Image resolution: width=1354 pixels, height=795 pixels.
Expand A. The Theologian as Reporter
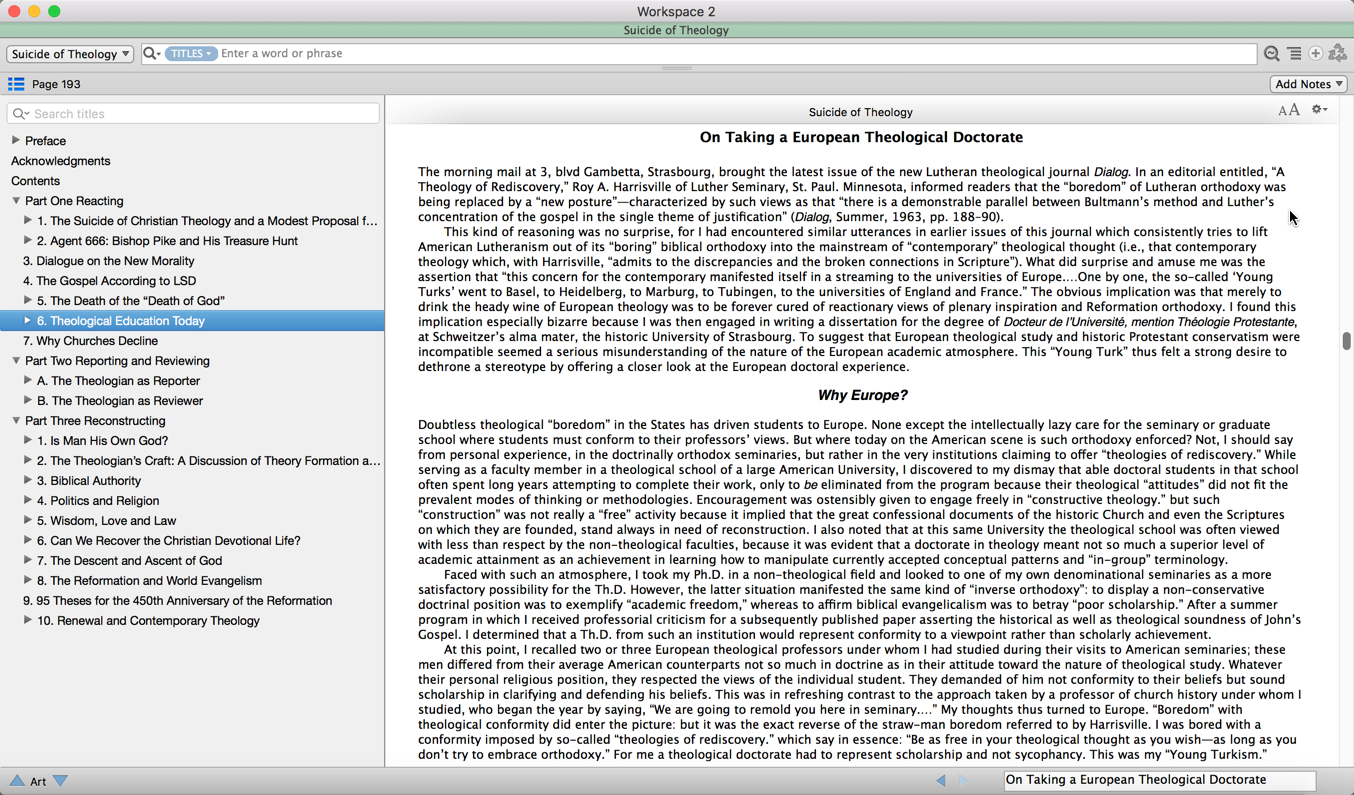(27, 381)
